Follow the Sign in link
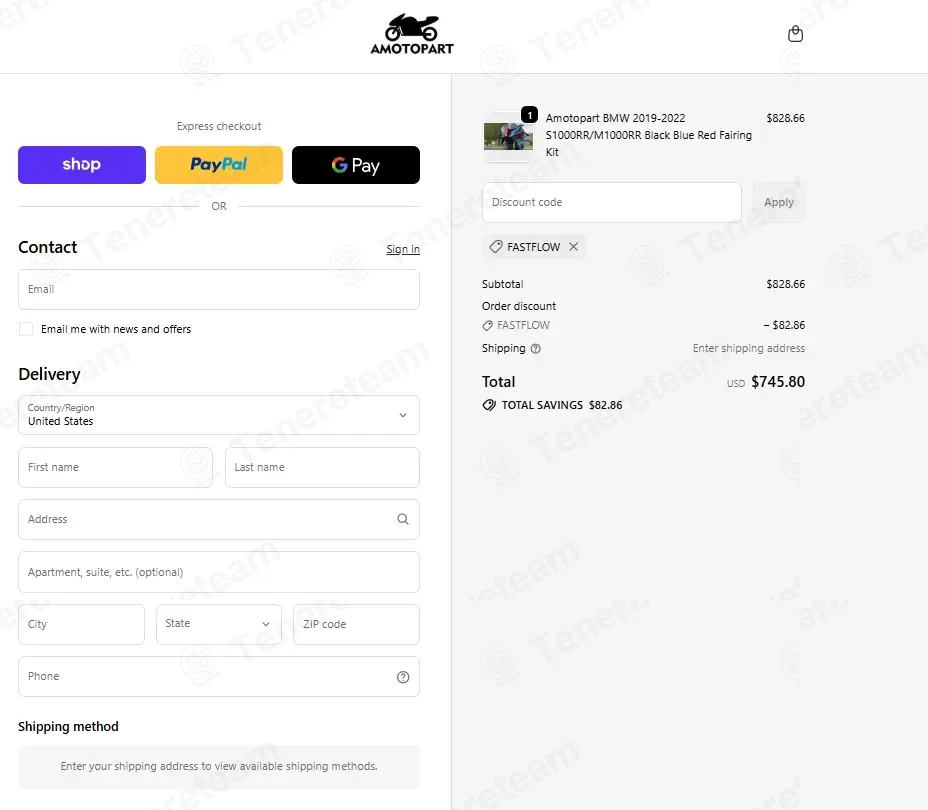This screenshot has height=810, width=928. pos(403,249)
